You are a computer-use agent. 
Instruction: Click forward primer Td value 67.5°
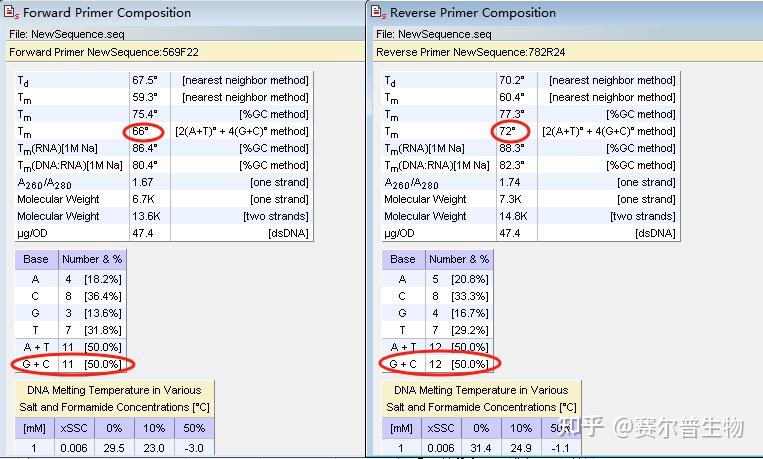pyautogui.click(x=145, y=80)
